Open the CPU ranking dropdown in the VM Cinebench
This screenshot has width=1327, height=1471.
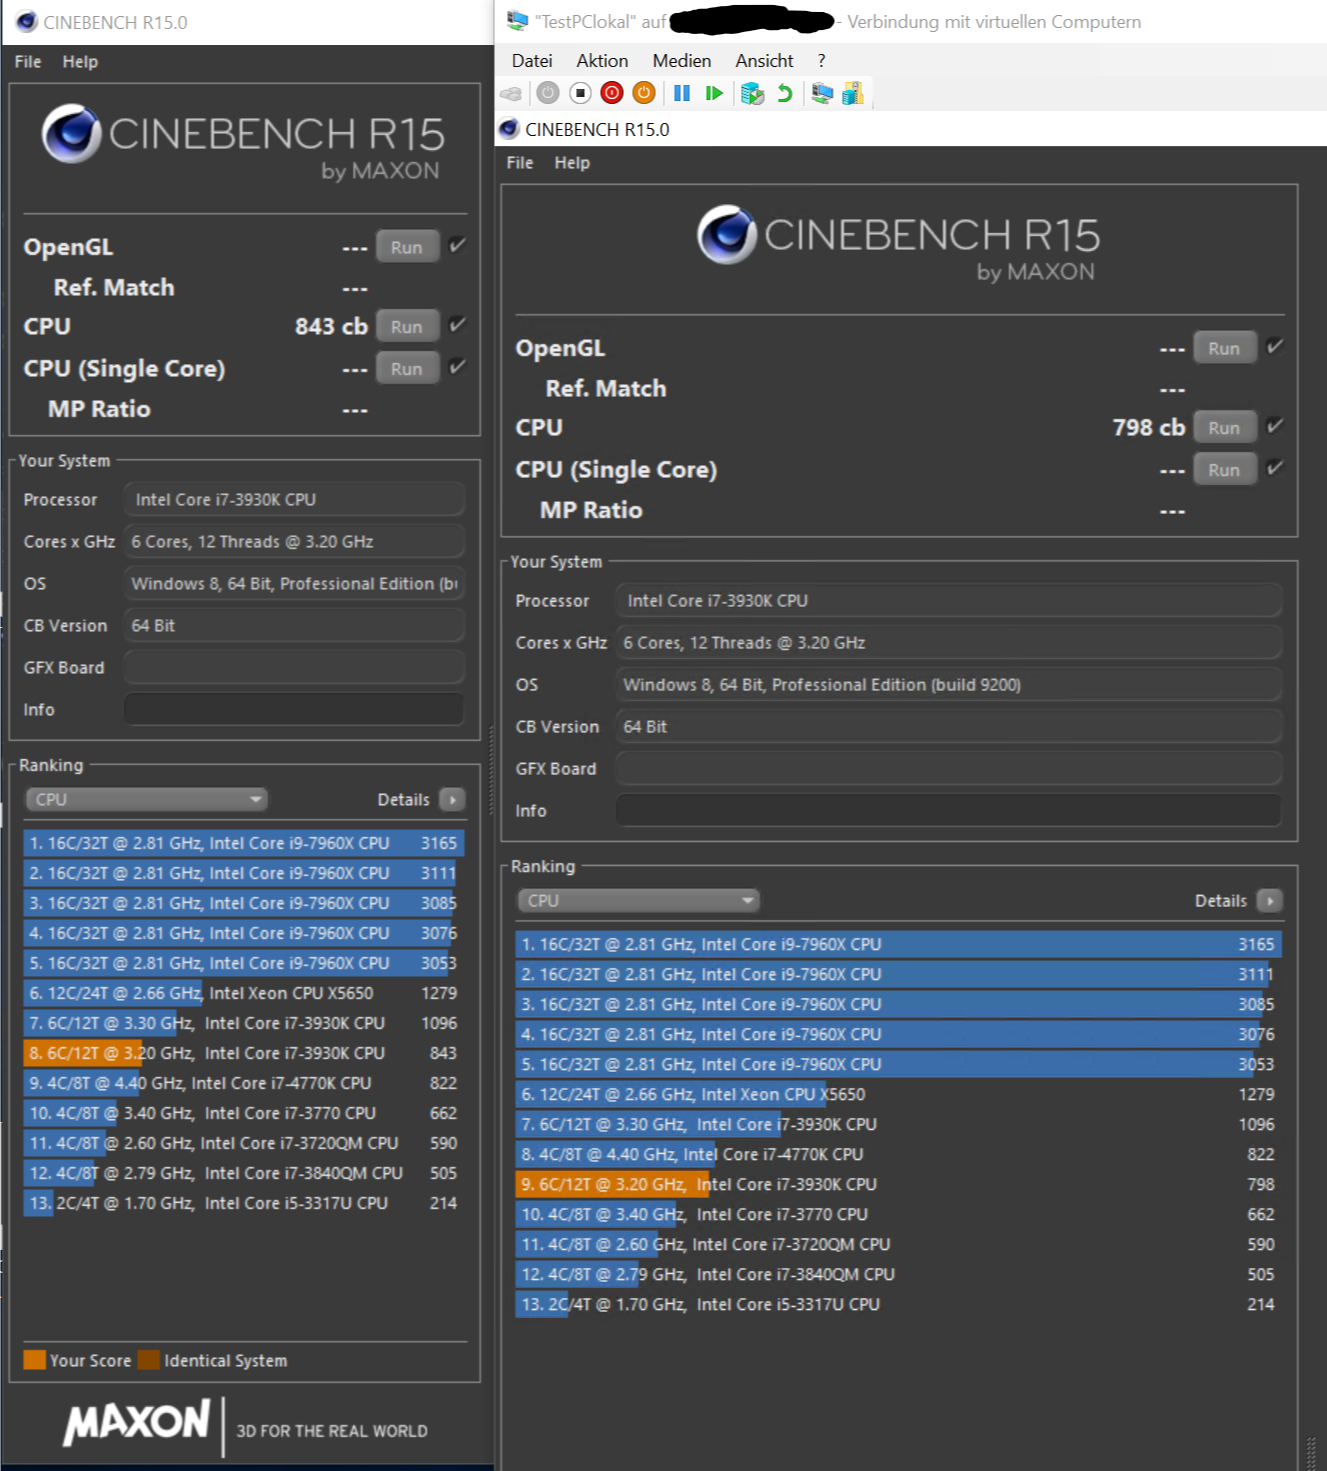coord(639,901)
